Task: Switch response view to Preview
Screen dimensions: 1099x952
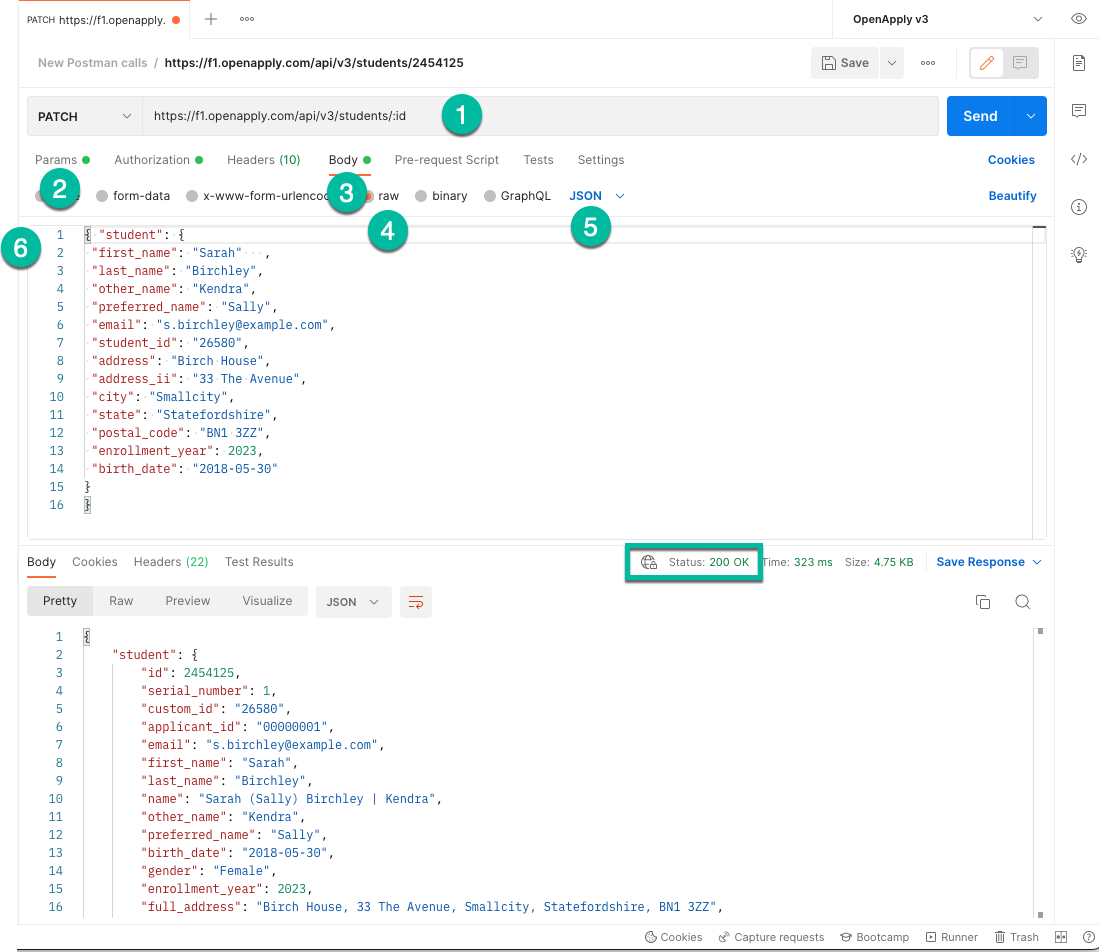Action: [188, 601]
